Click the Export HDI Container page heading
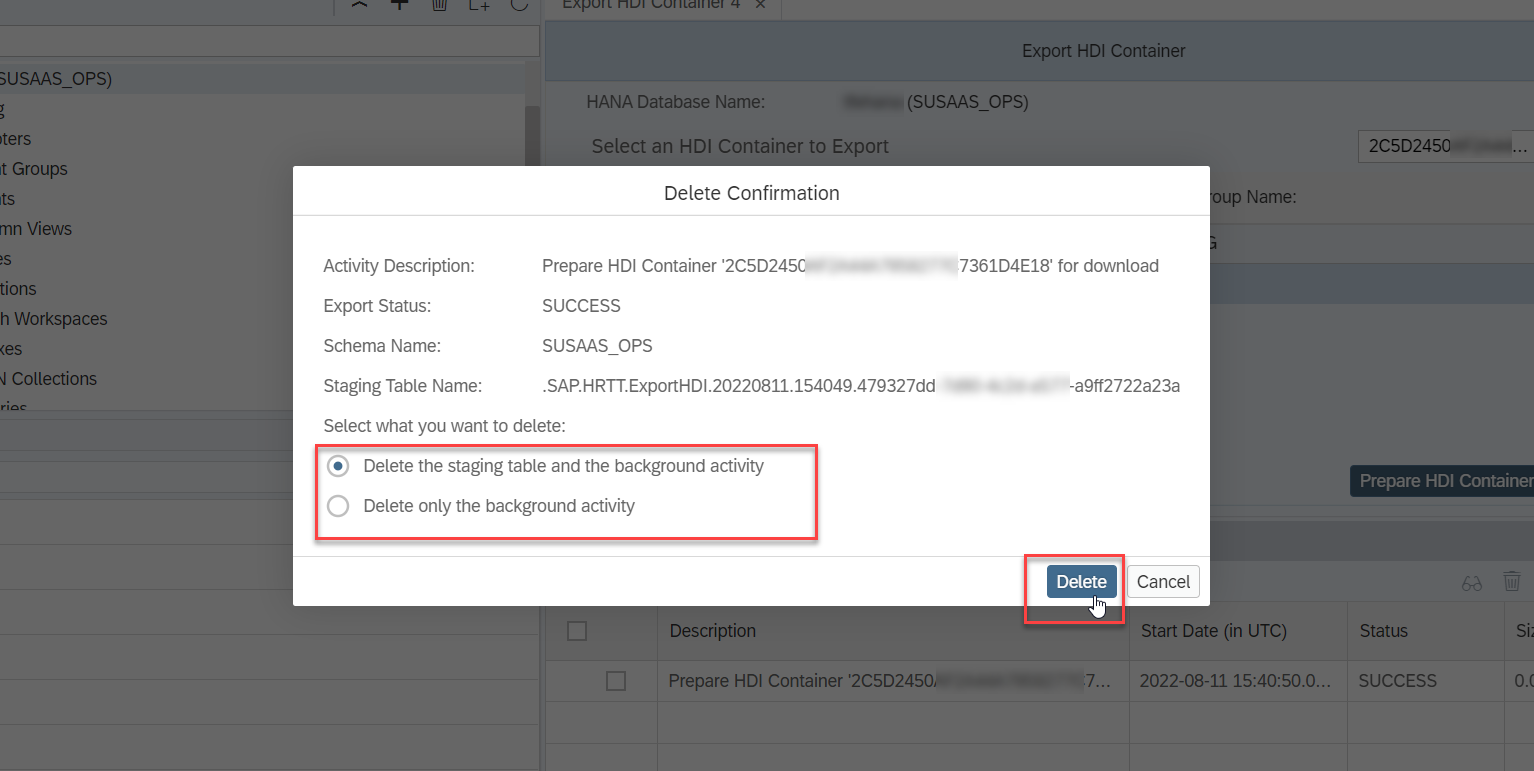Image resolution: width=1534 pixels, height=771 pixels. (1104, 51)
